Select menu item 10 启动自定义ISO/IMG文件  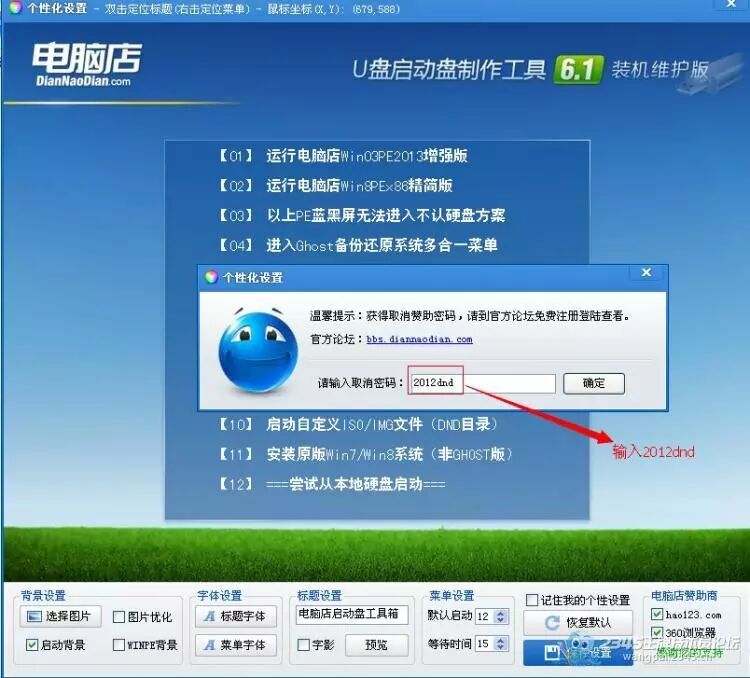point(359,424)
